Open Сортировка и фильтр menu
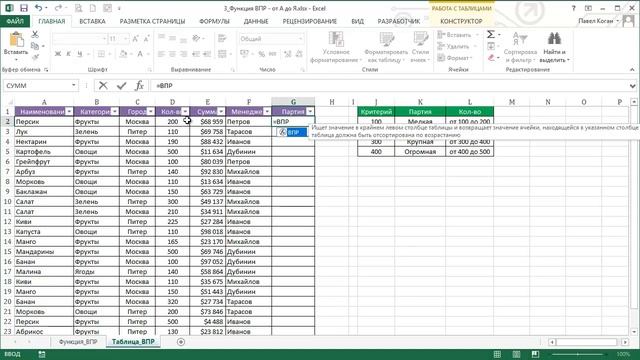 [x=520, y=47]
